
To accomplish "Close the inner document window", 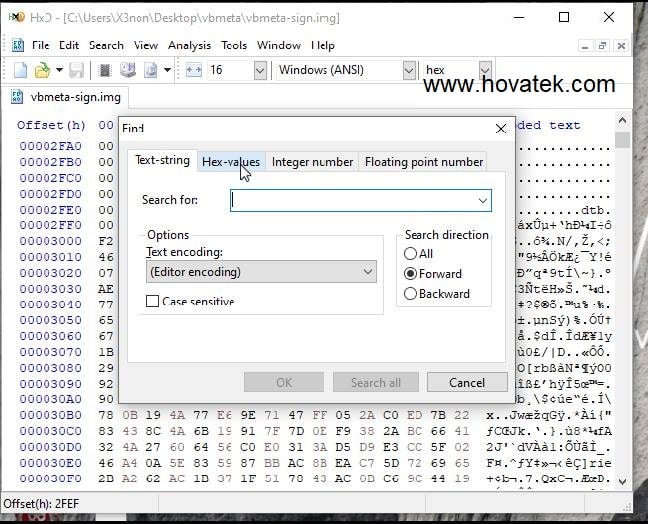I will (621, 46).
